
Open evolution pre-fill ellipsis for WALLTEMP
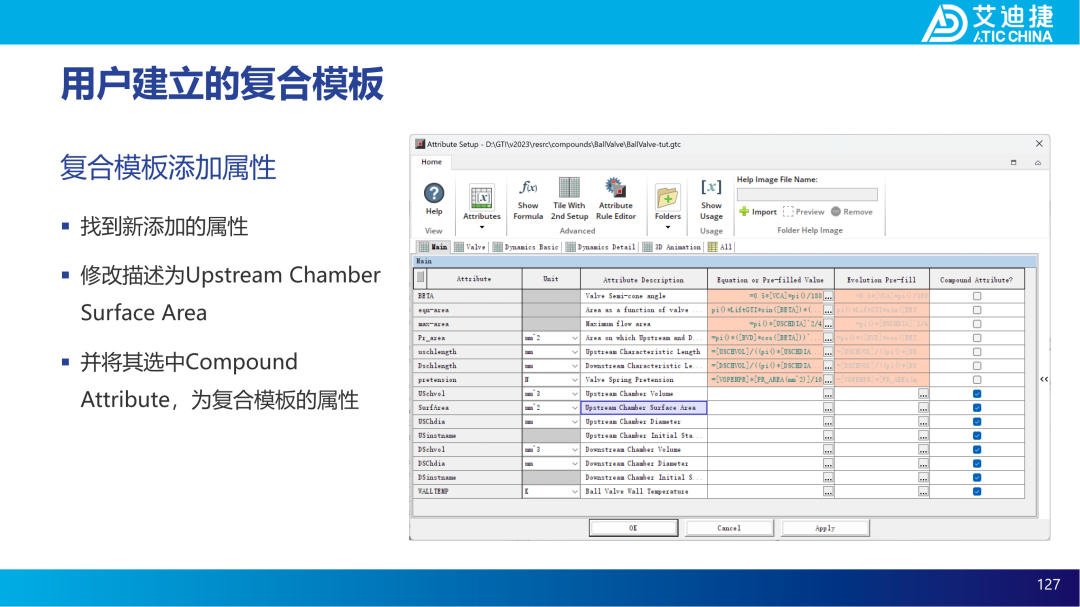pos(923,492)
